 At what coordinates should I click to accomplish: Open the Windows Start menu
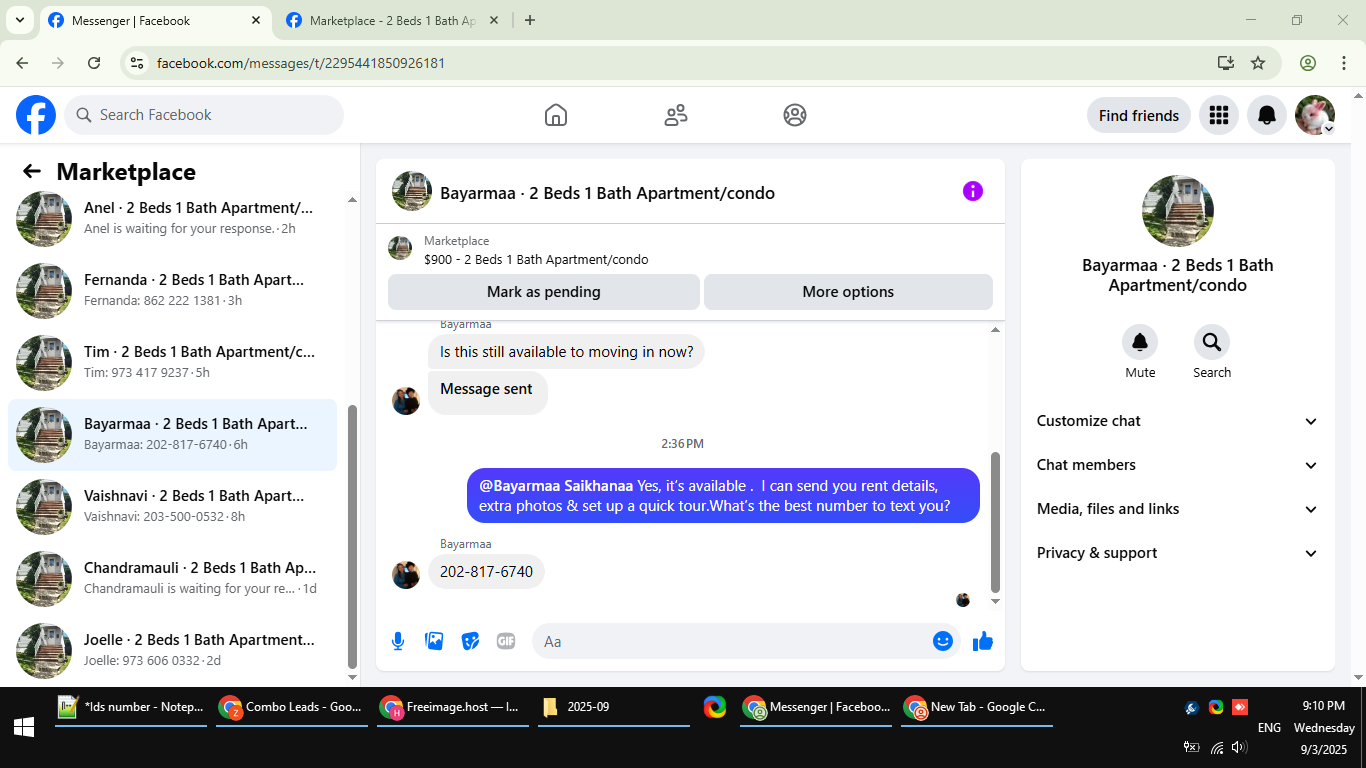24,727
